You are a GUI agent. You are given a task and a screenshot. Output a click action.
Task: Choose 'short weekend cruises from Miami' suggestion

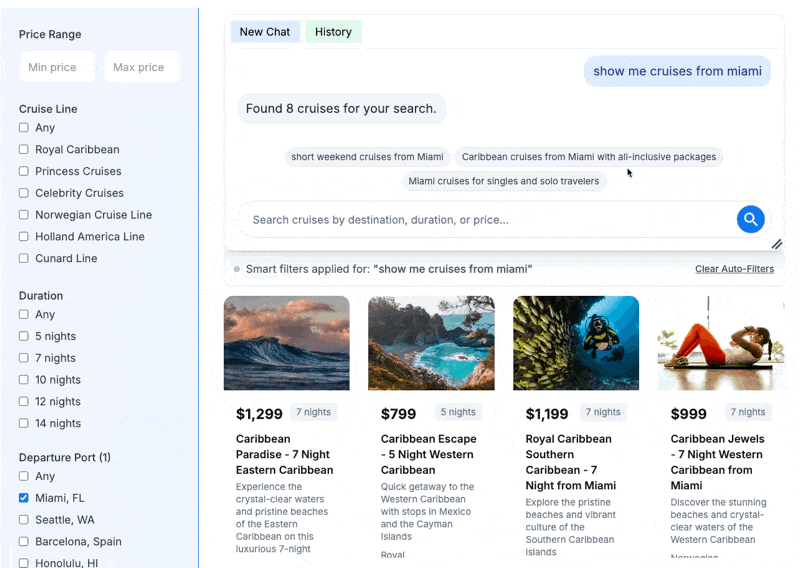[367, 157]
